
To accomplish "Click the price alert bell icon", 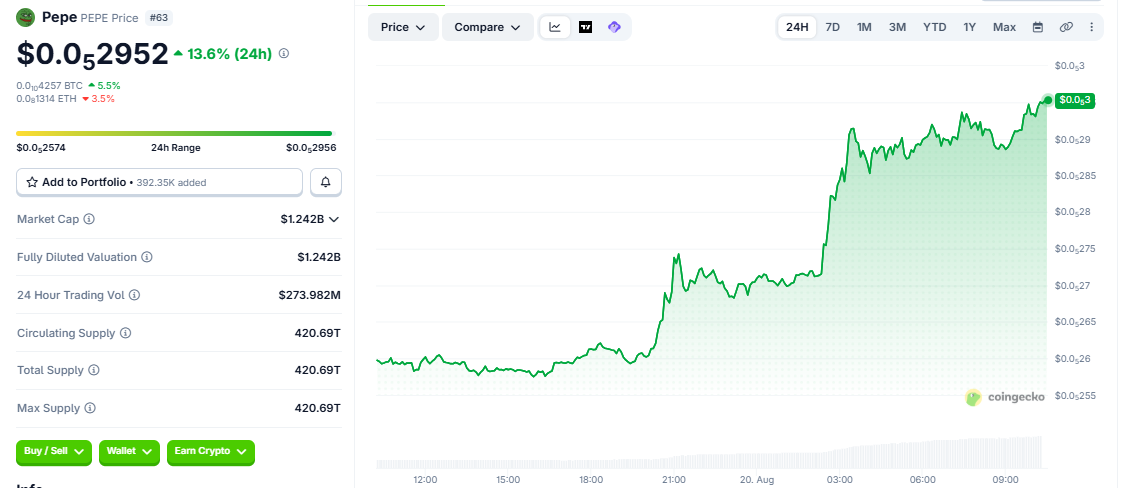I will coord(326,182).
